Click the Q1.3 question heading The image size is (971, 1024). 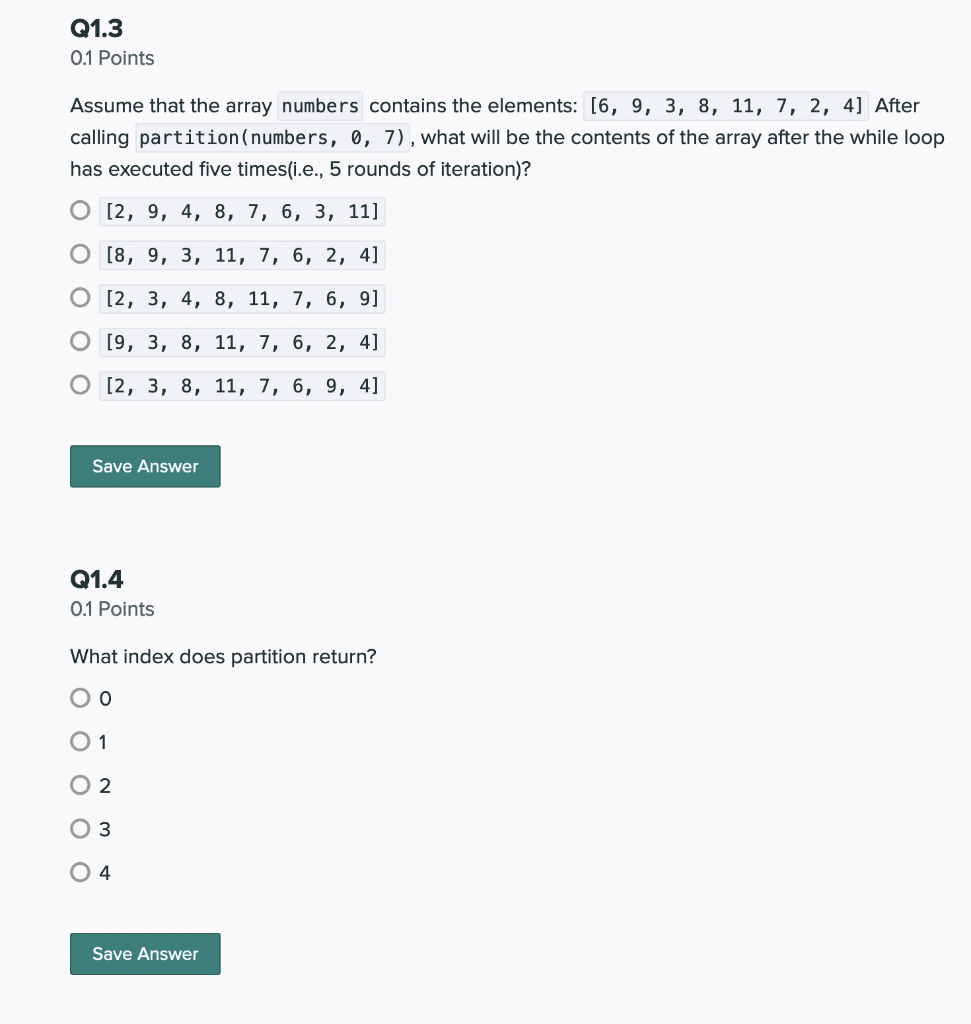pyautogui.click(x=94, y=28)
